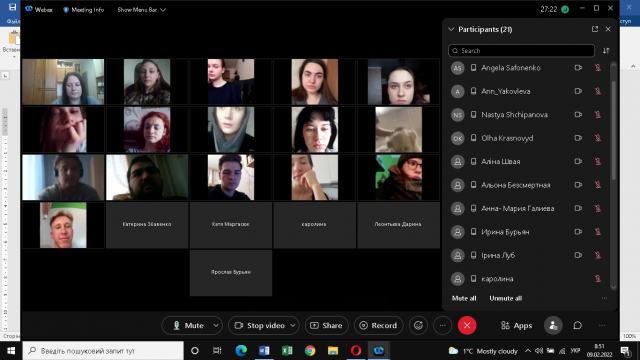Screen dimensions: 640x360
Task: Unmute Angela Safonenko's microphone
Action: tap(598, 68)
